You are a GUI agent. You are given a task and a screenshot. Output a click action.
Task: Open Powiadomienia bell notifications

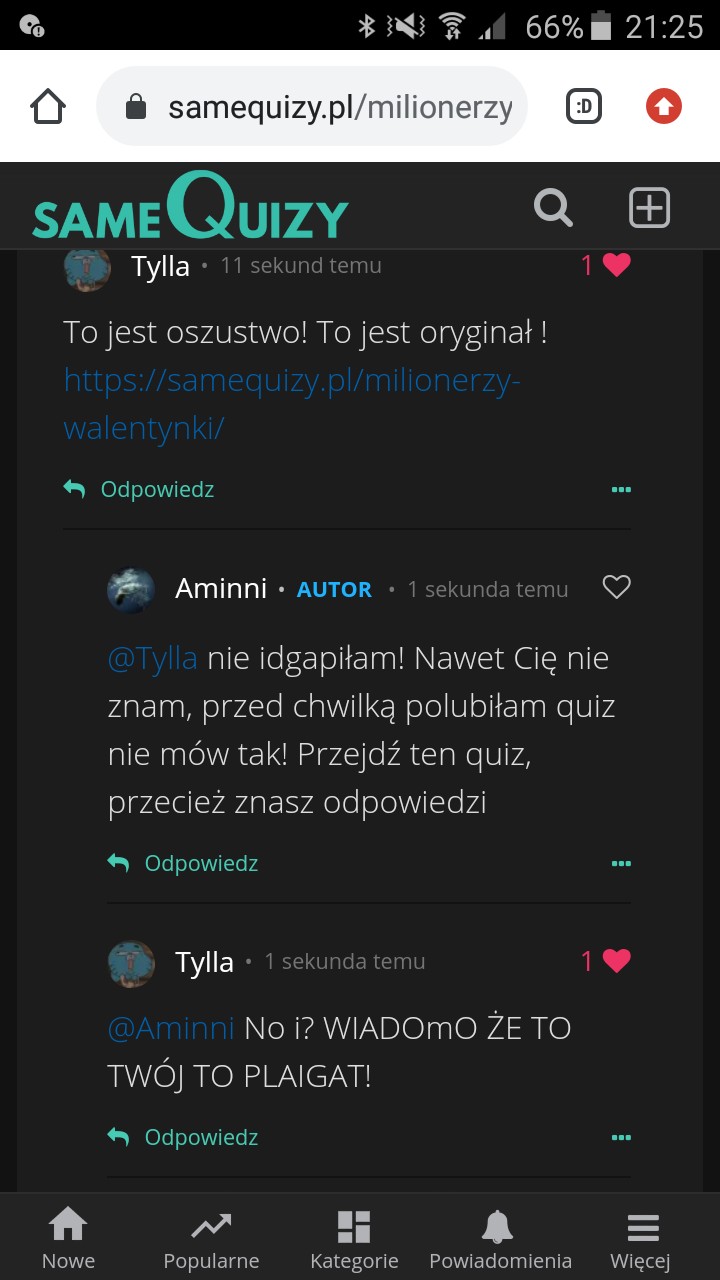pos(499,1238)
